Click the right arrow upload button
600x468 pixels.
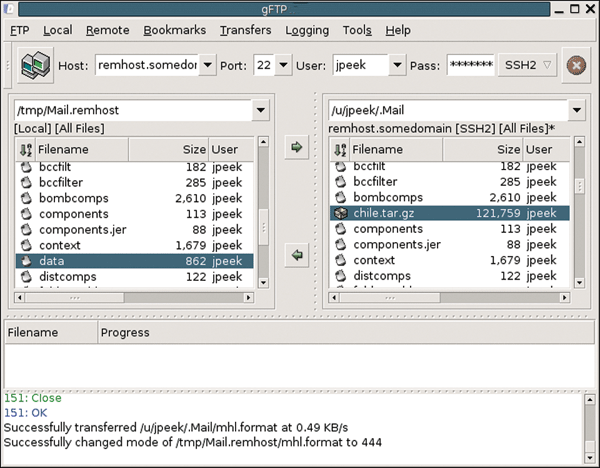pos(296,148)
